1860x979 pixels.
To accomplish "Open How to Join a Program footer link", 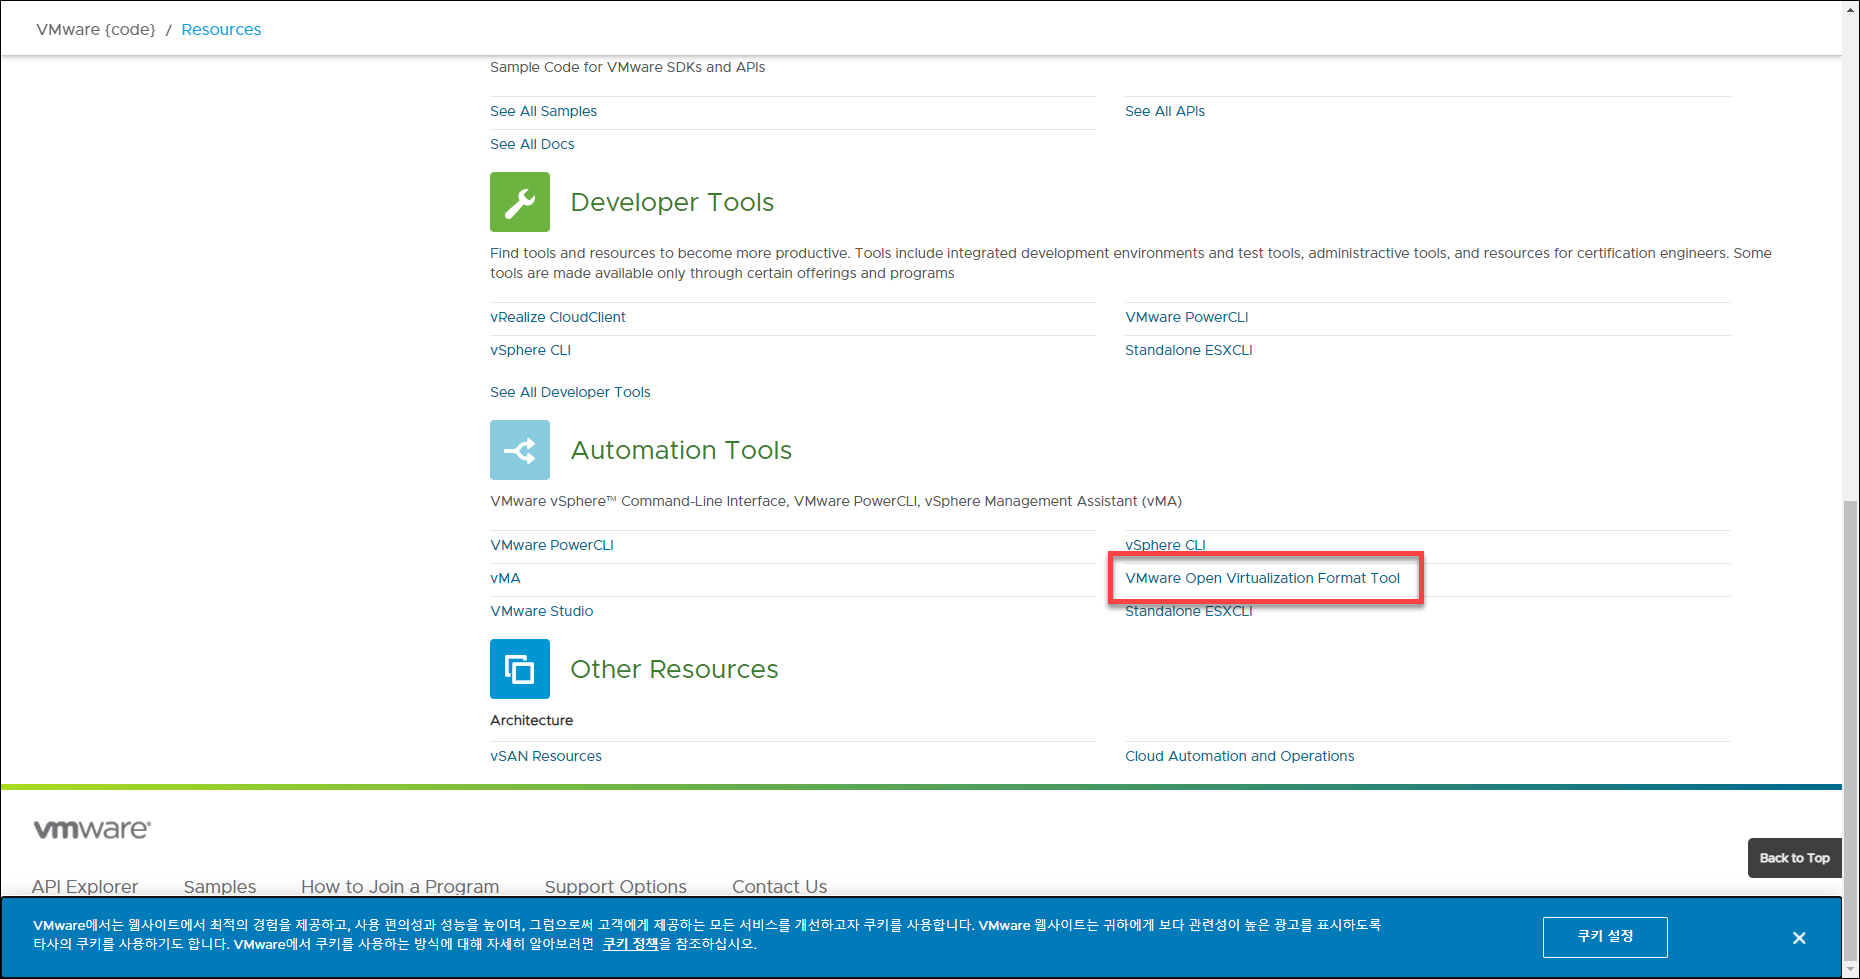I will 400,886.
